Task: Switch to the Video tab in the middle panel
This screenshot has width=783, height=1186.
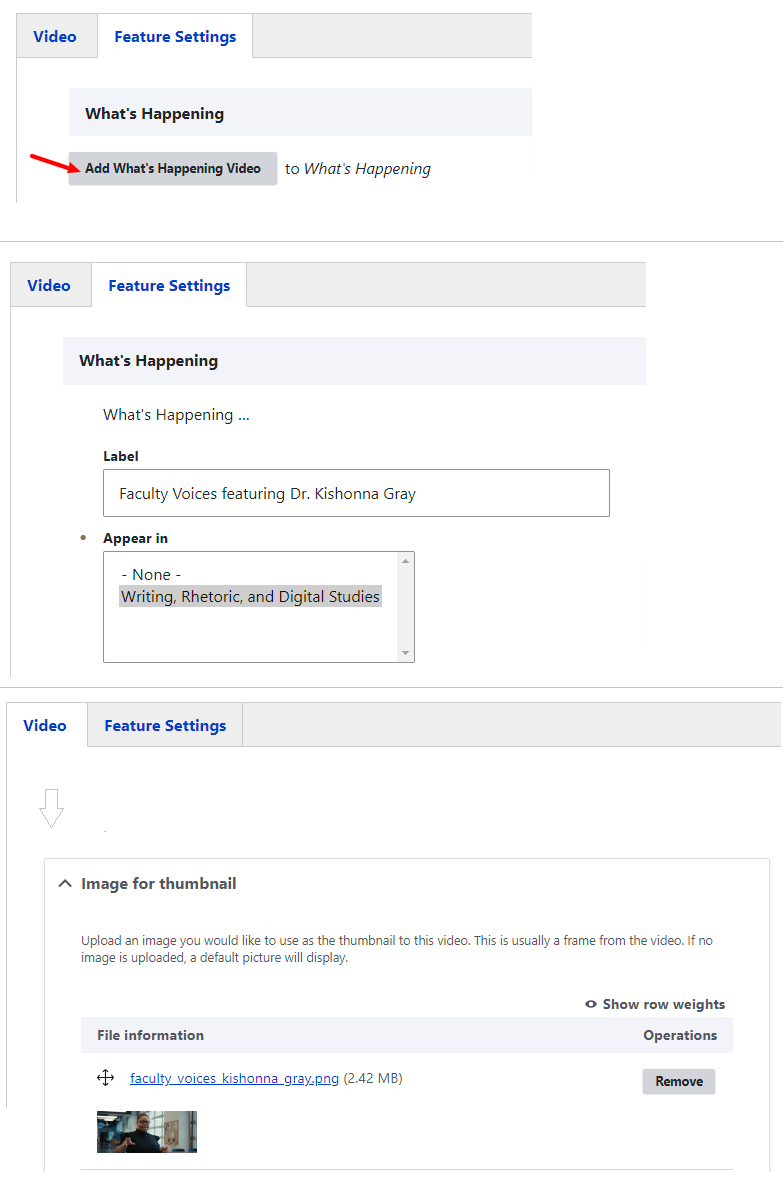Action: 49,285
